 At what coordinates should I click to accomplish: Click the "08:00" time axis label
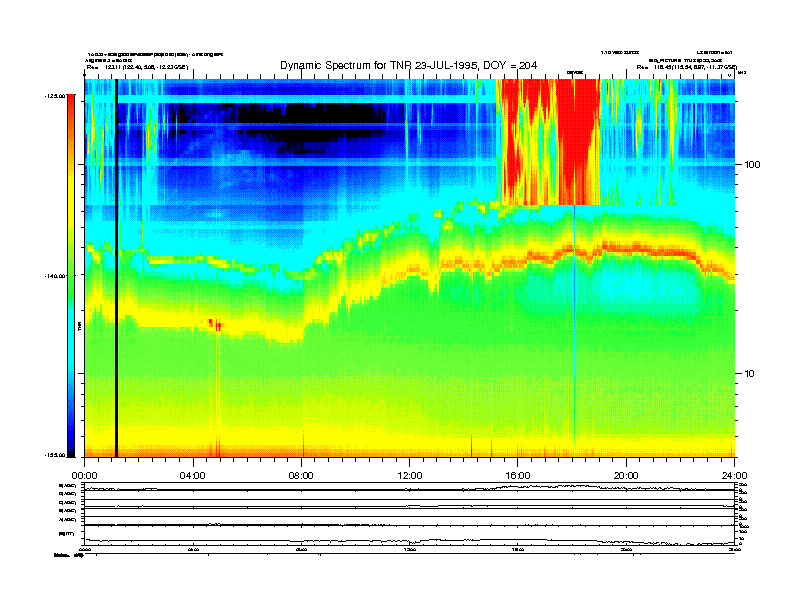tap(301, 476)
